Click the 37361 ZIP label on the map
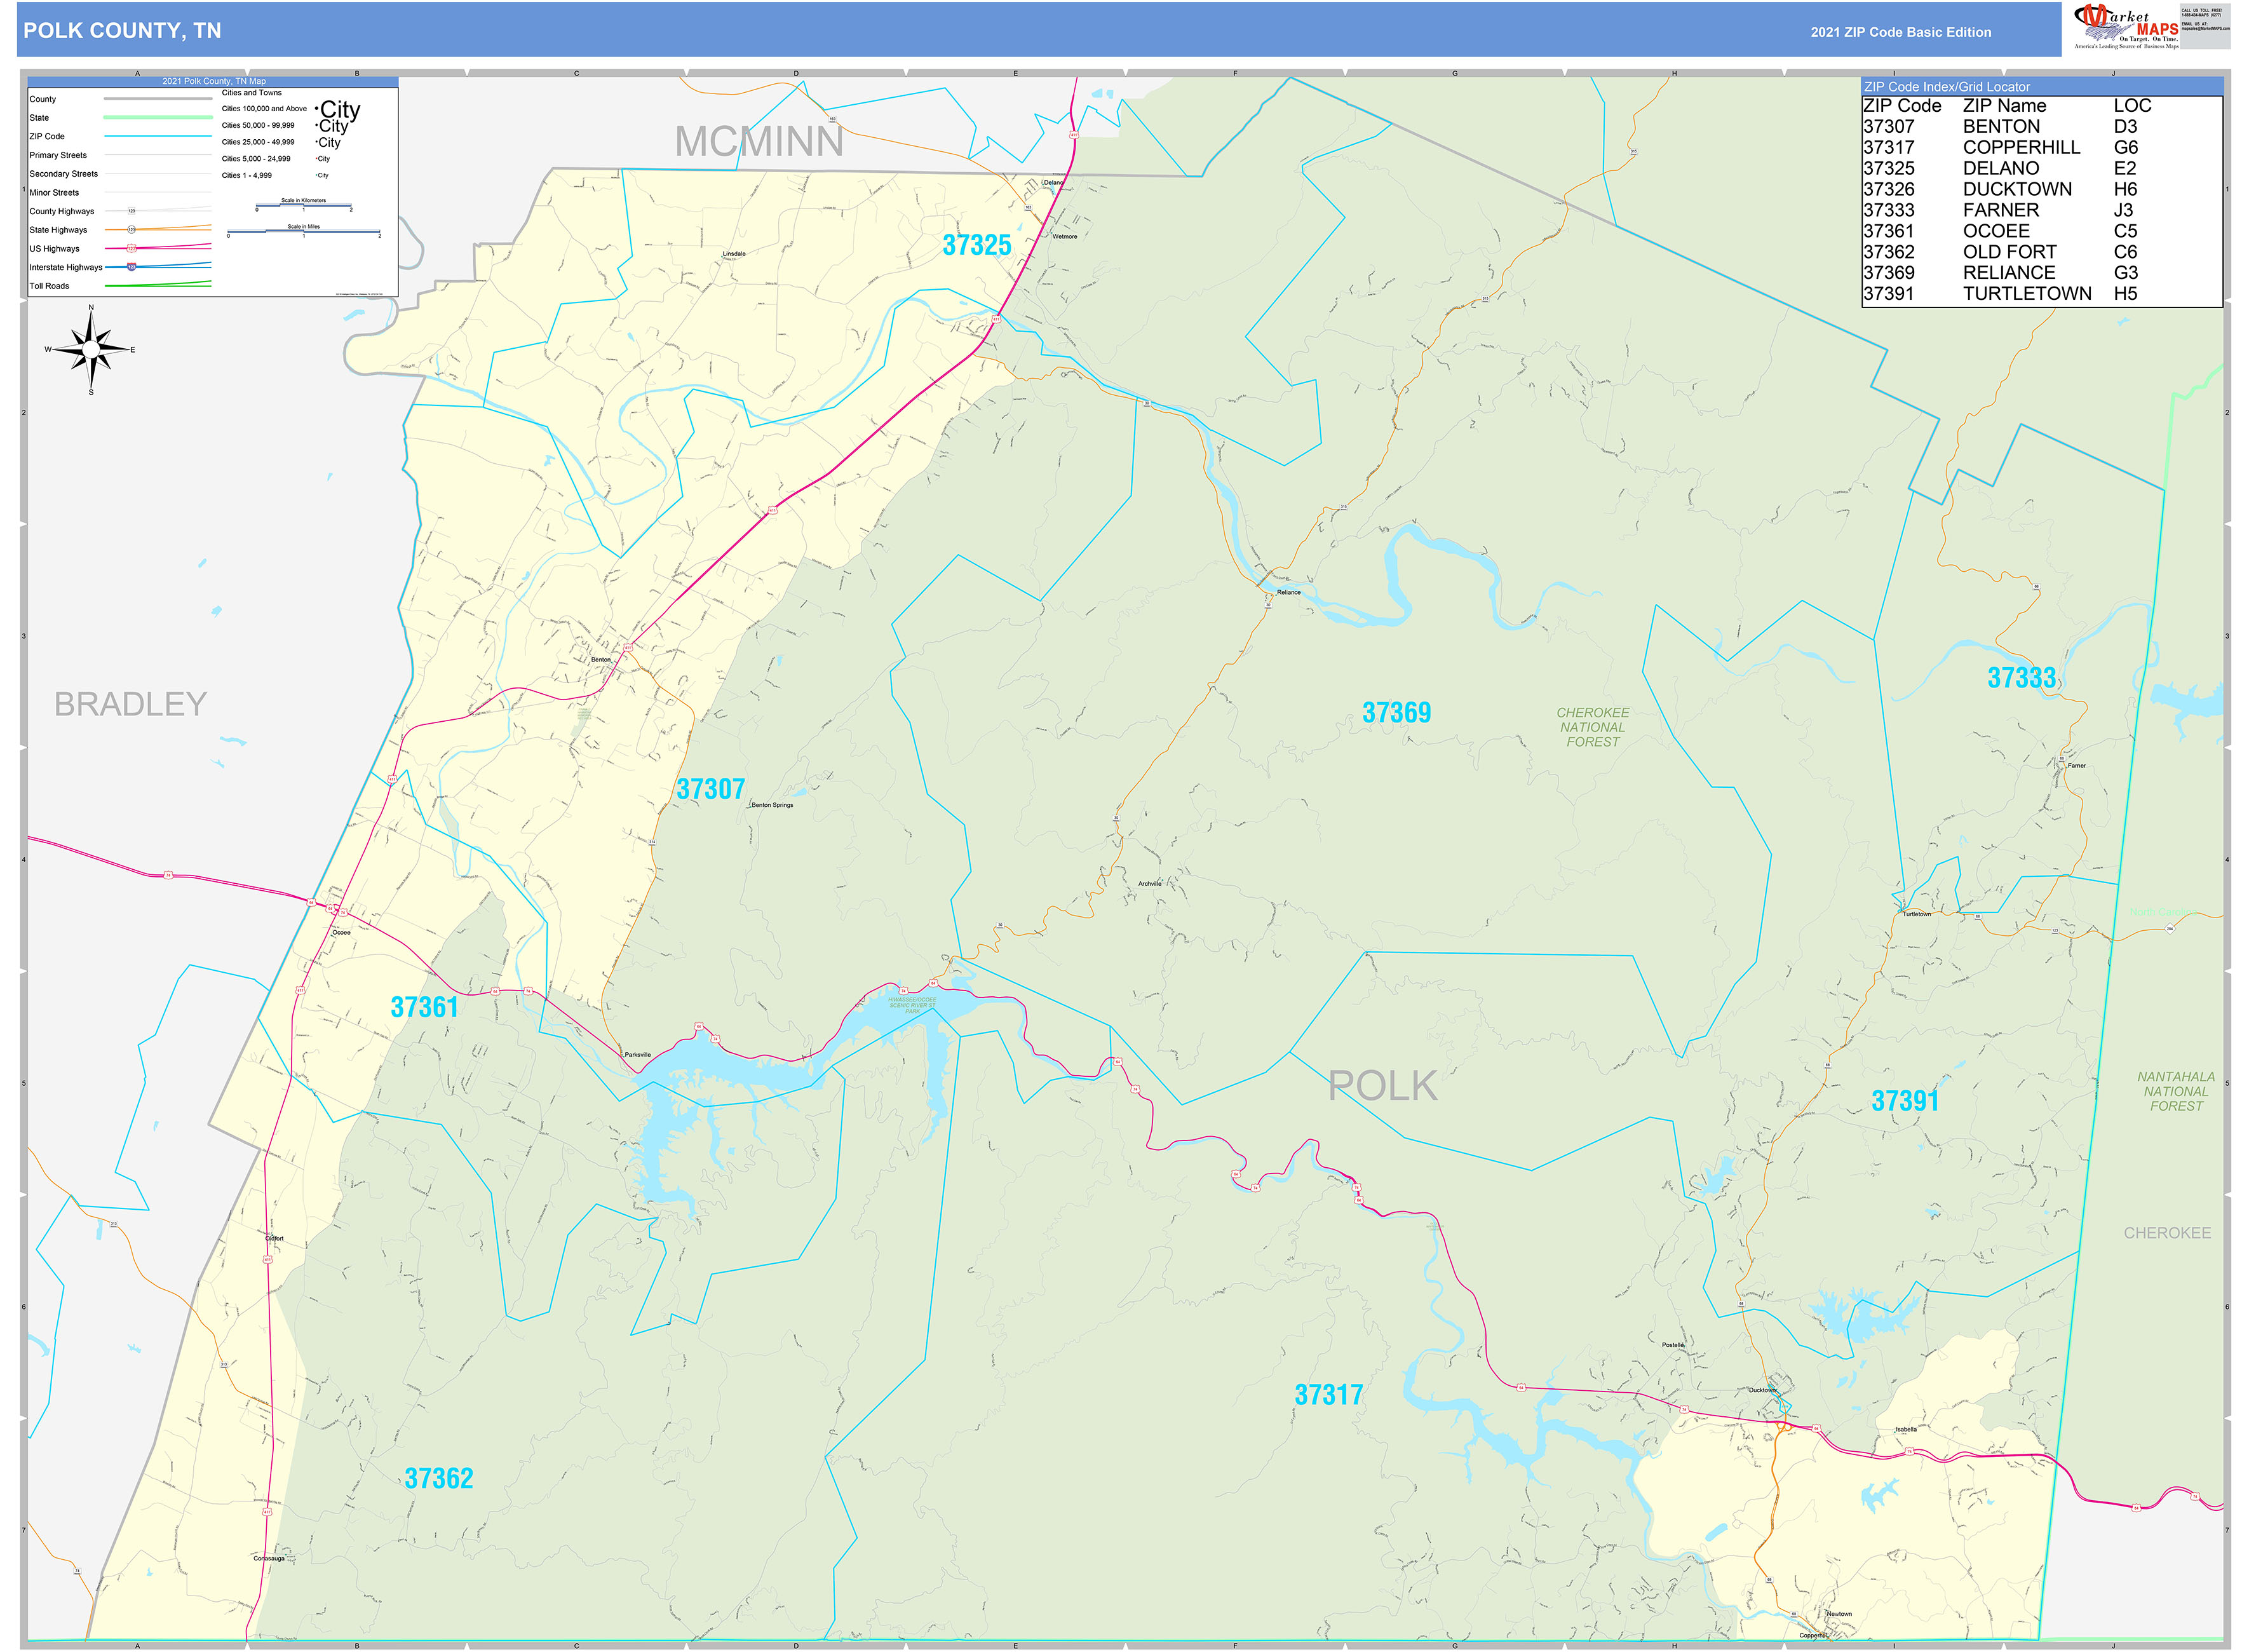2242x1652 pixels. [424, 1007]
